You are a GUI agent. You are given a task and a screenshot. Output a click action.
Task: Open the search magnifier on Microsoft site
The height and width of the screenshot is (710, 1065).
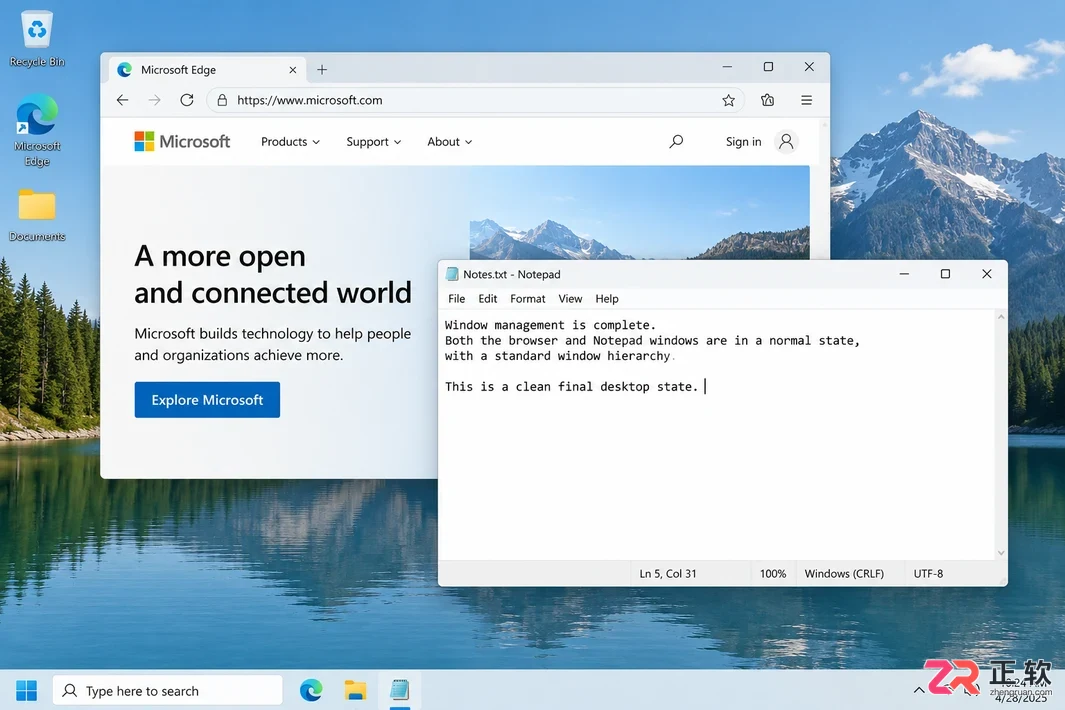(676, 141)
